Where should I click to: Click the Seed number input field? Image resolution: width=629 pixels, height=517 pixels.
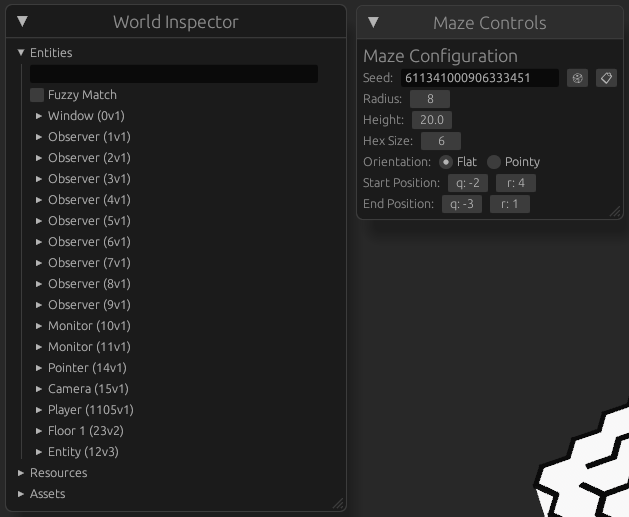480,78
